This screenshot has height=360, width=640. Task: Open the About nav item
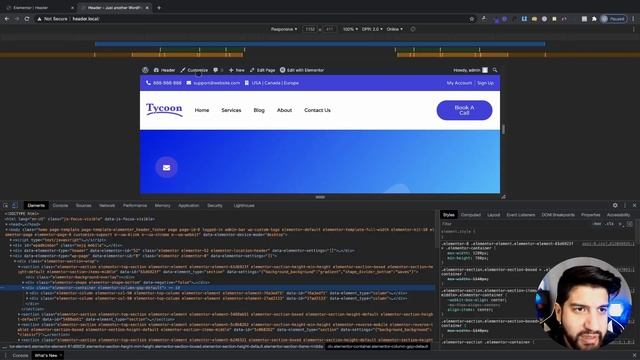pyautogui.click(x=284, y=110)
